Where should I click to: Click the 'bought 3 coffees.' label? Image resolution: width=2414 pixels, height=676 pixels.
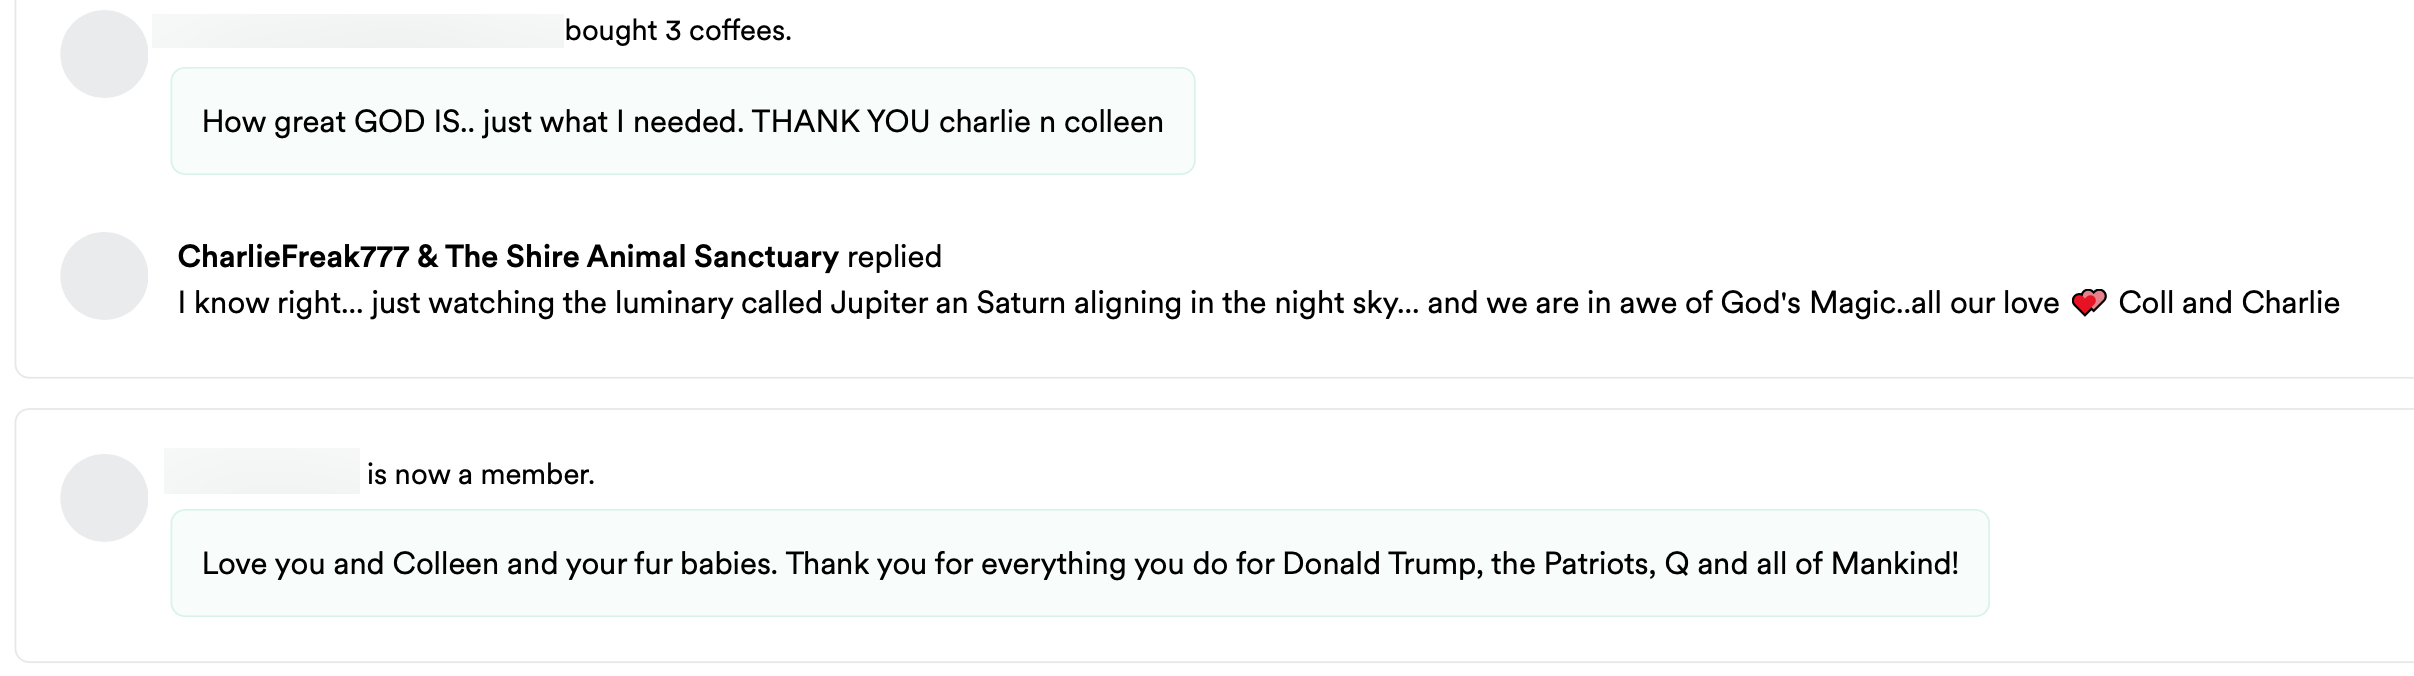(x=678, y=31)
